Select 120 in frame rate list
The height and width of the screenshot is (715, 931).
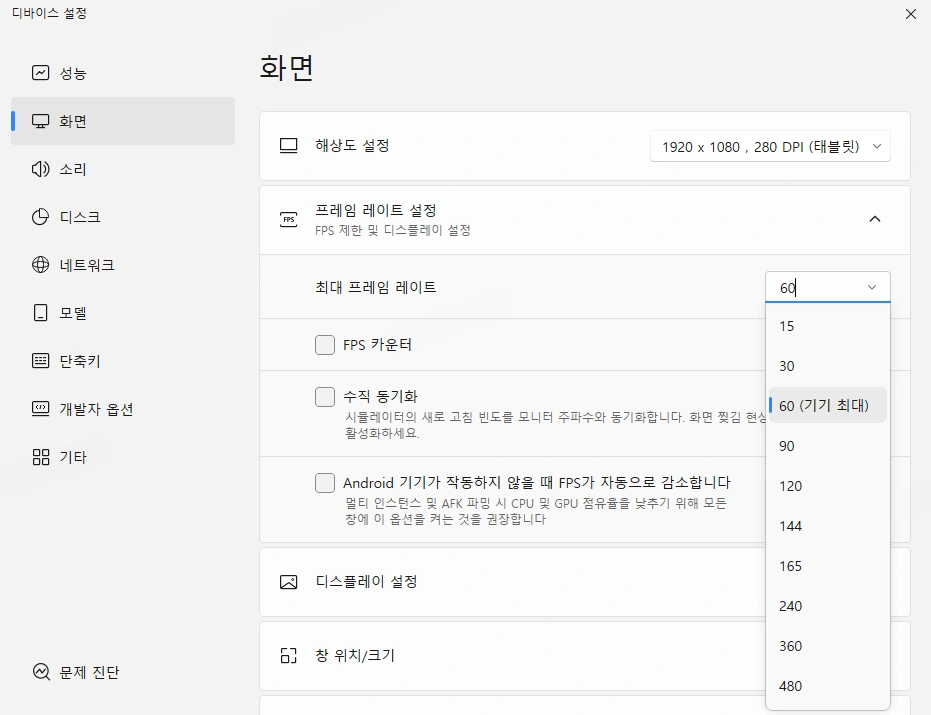[x=828, y=486]
